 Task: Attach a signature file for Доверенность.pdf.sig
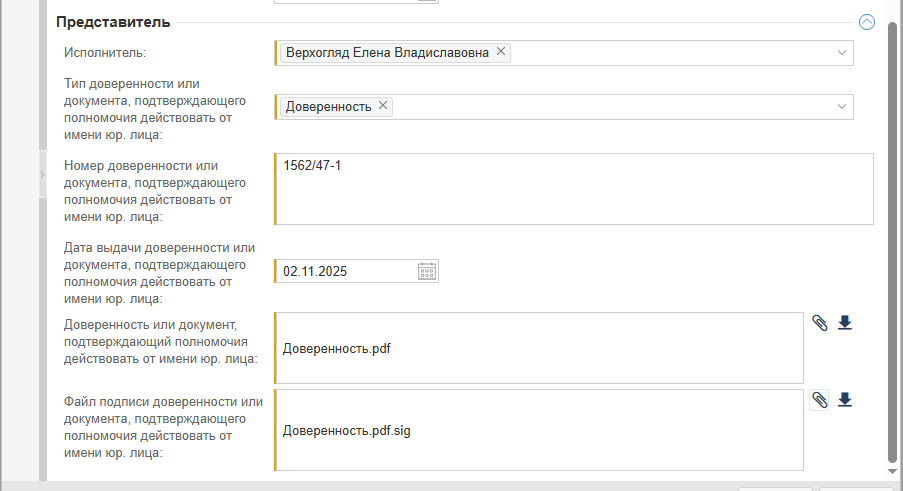[x=819, y=400]
